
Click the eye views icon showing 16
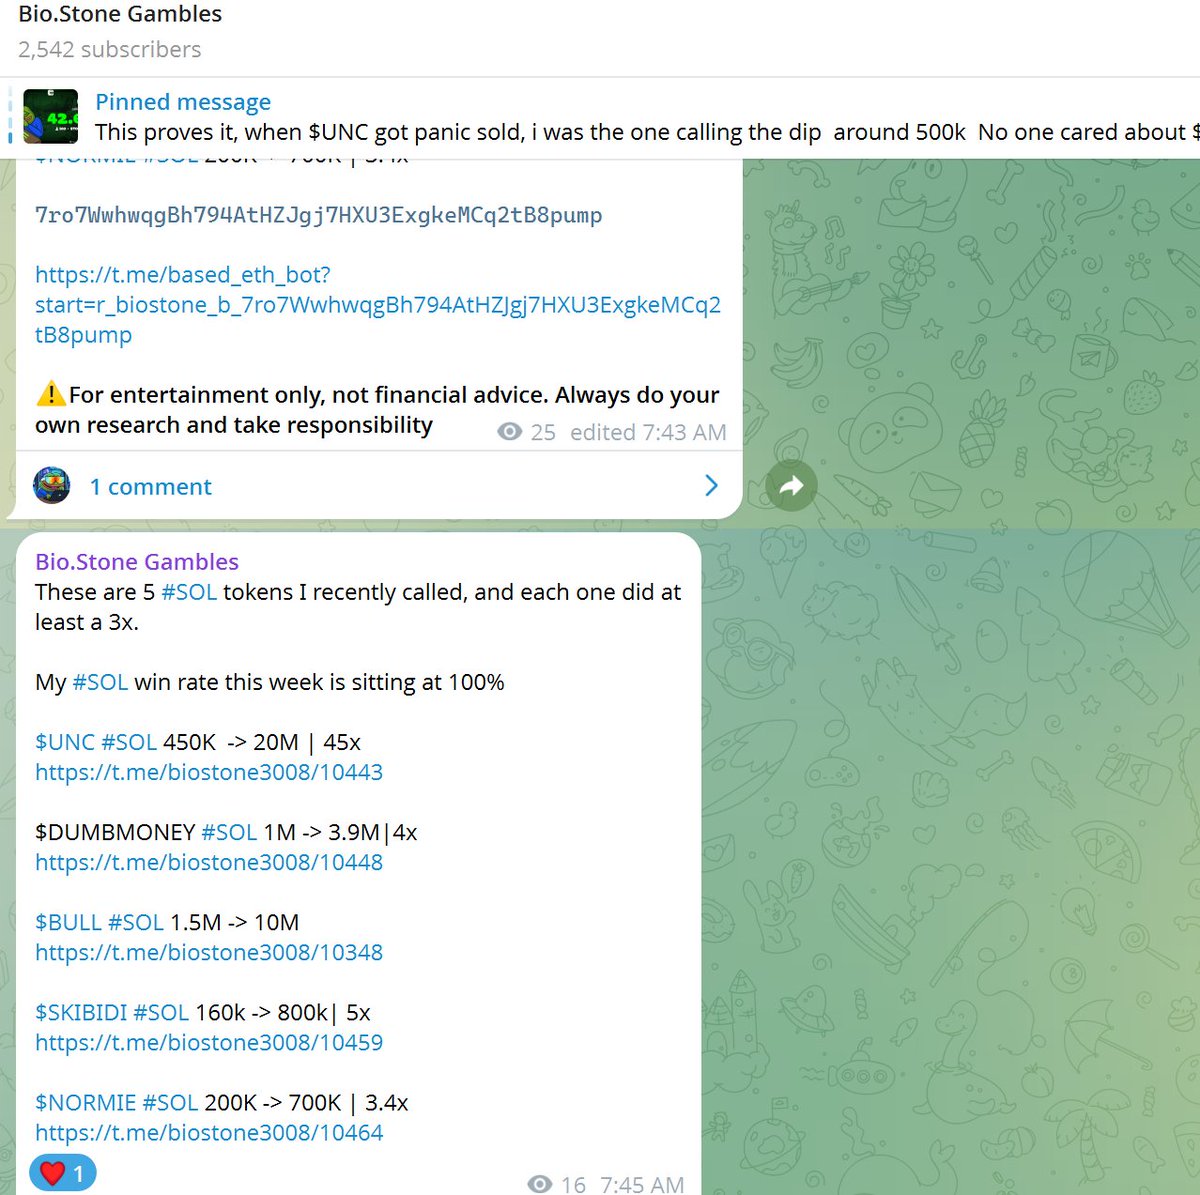click(x=541, y=1183)
